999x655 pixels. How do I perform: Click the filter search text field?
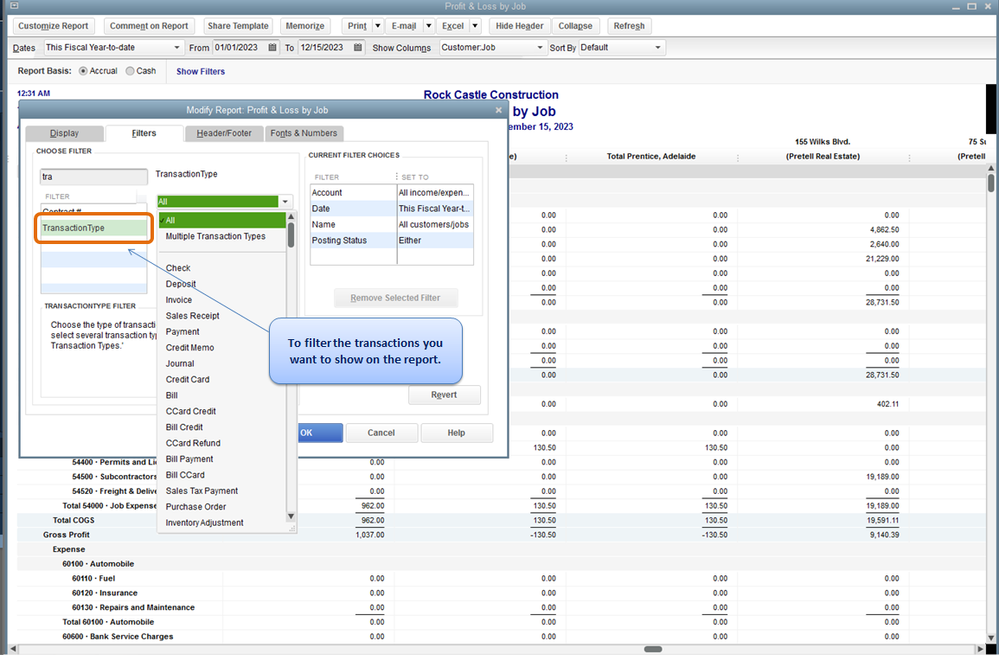tap(92, 177)
